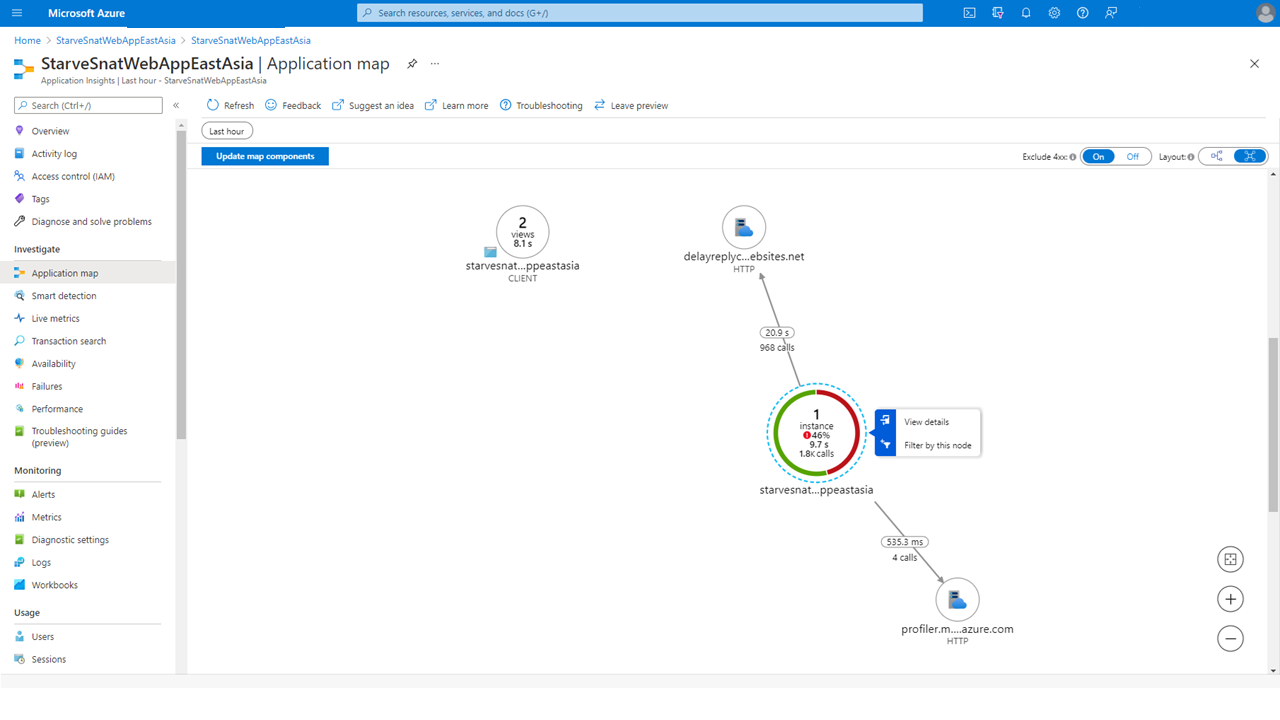Open the notifications bell icon

[1026, 13]
